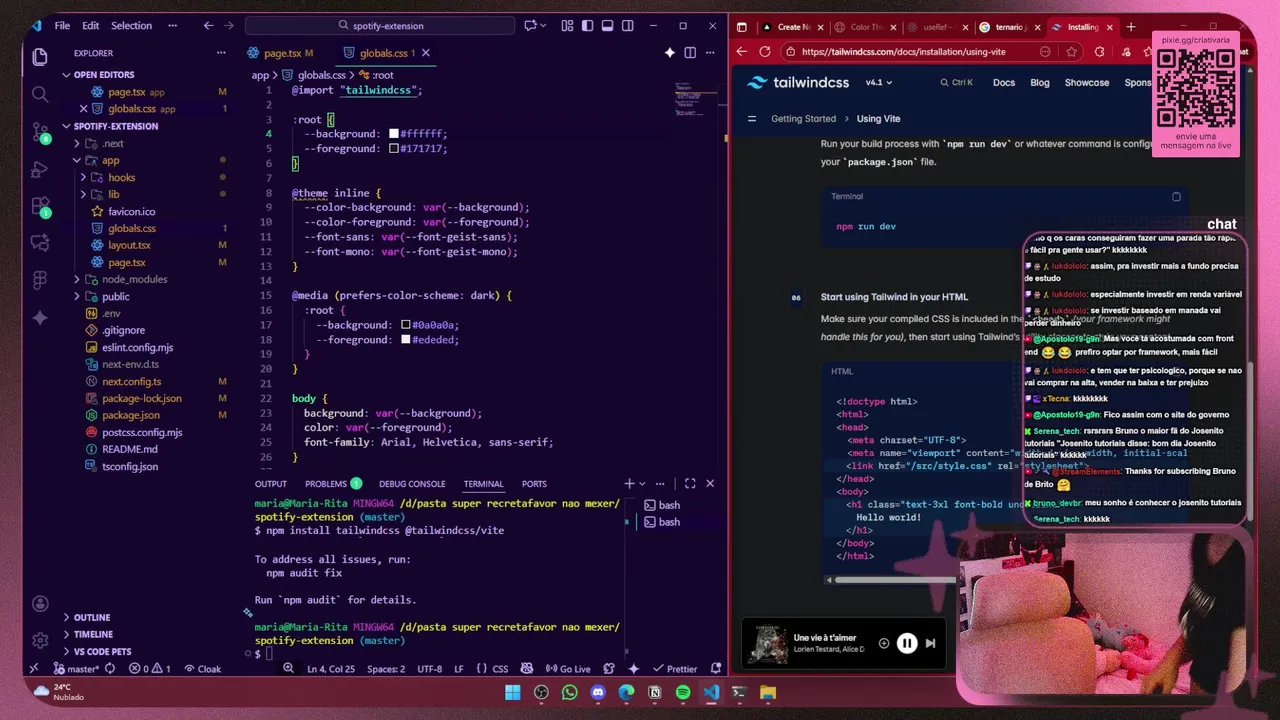The height and width of the screenshot is (720, 1280).
Task: Open the ternario Google browser tab
Action: [x=1010, y=27]
